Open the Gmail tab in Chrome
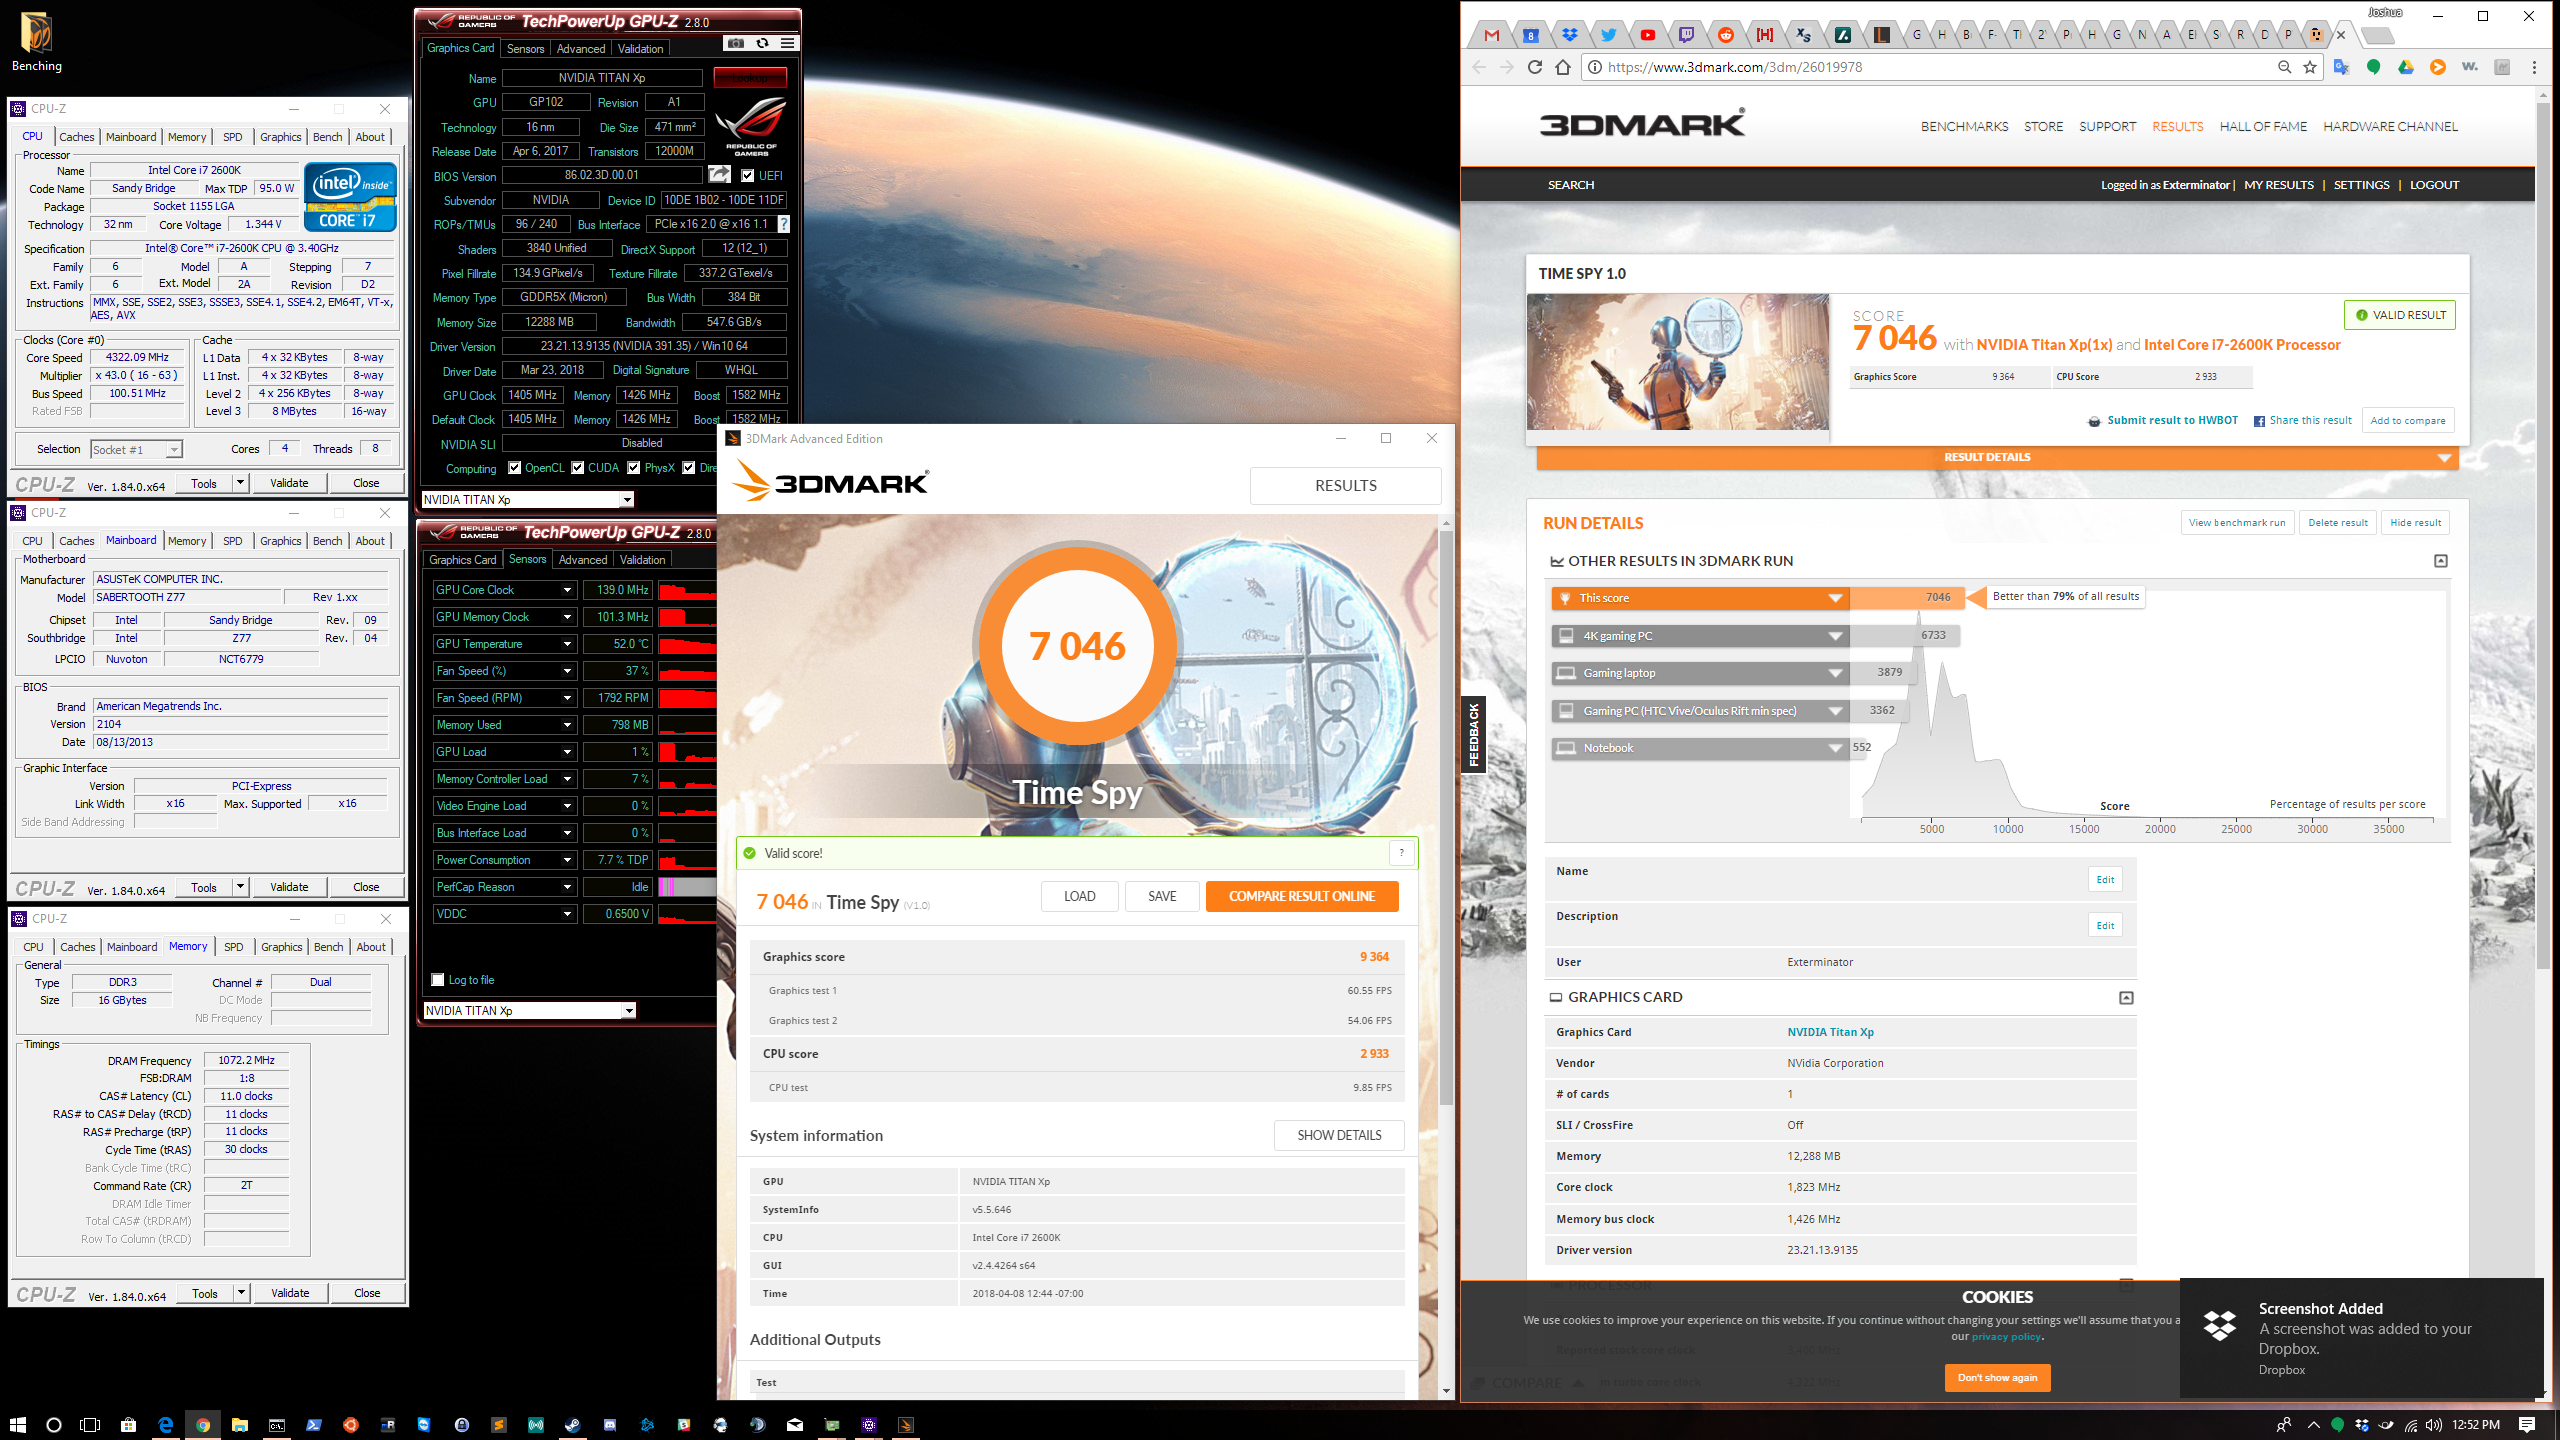Image resolution: width=2560 pixels, height=1440 pixels. 1492,35
